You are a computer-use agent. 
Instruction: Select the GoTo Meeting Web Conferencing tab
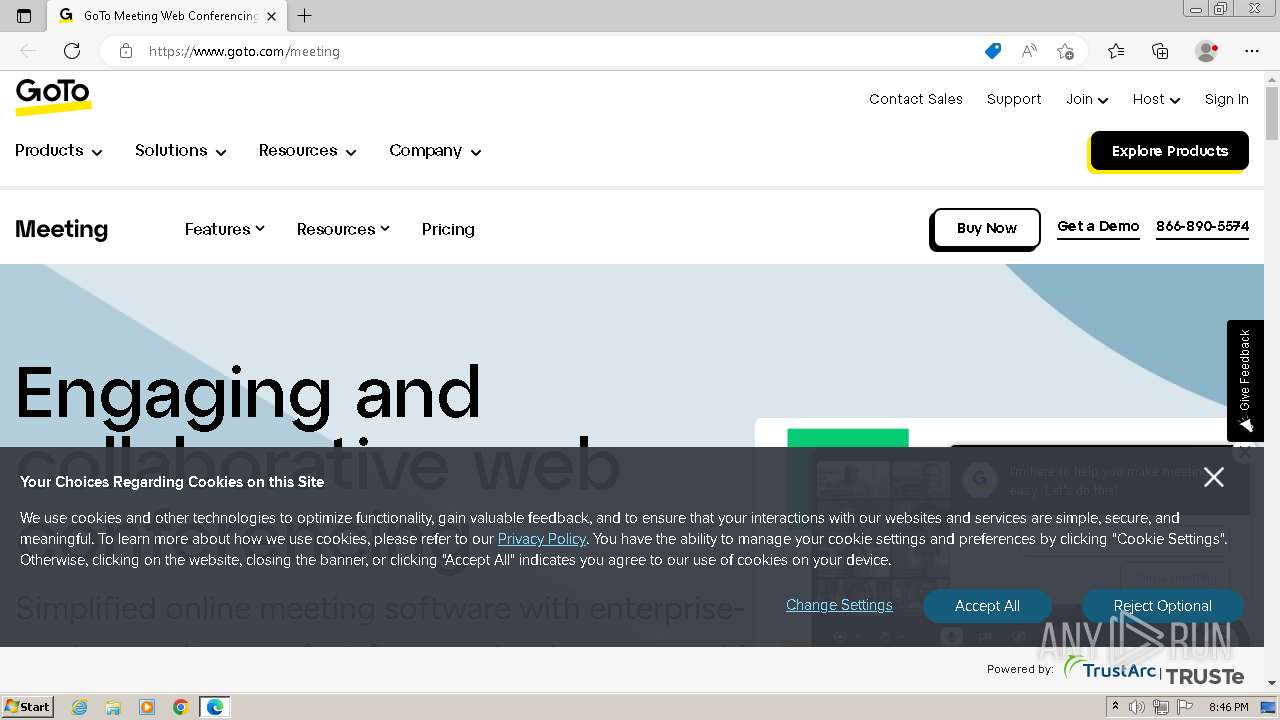coord(168,16)
